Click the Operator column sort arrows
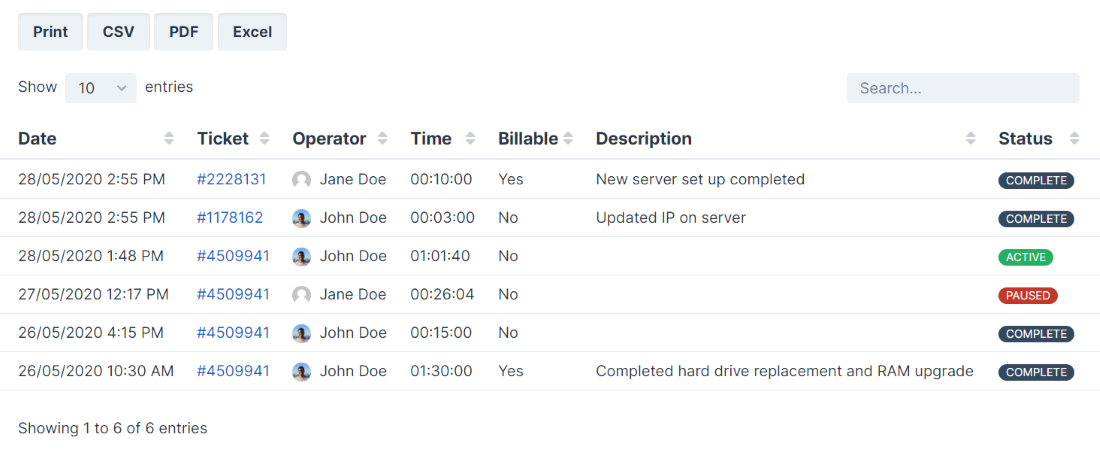Screen dimensions: 1100x450 (382, 139)
